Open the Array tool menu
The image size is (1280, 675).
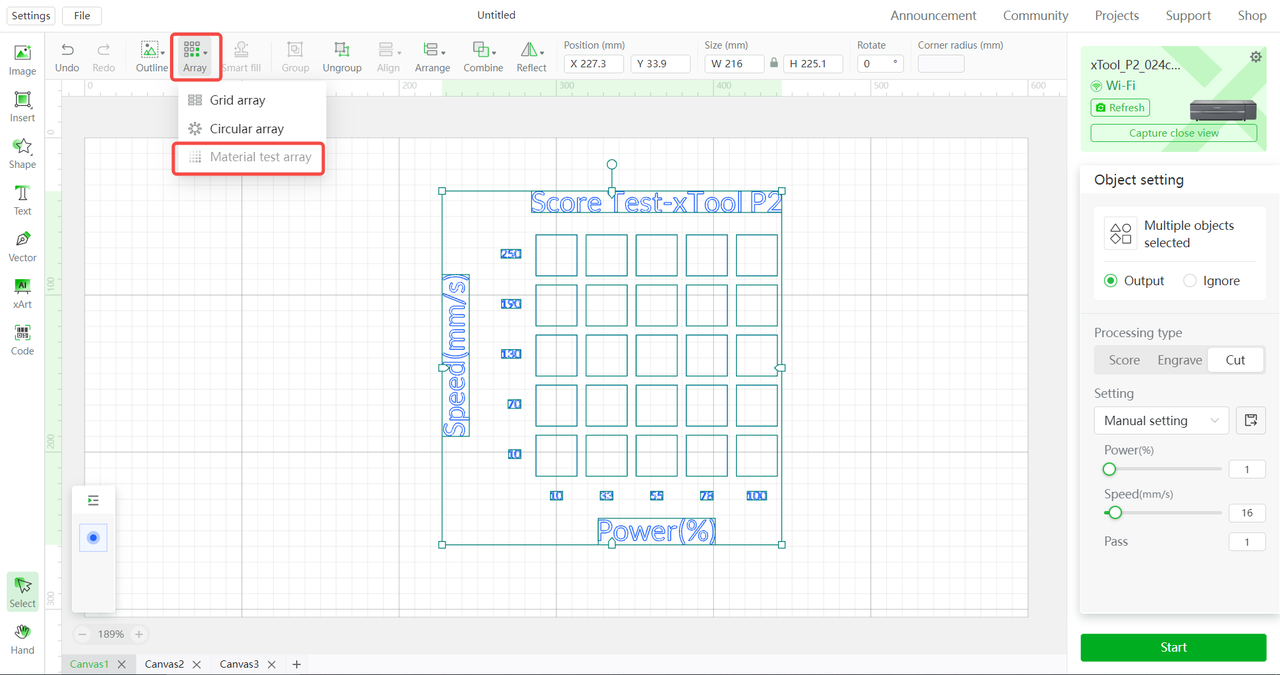click(195, 57)
